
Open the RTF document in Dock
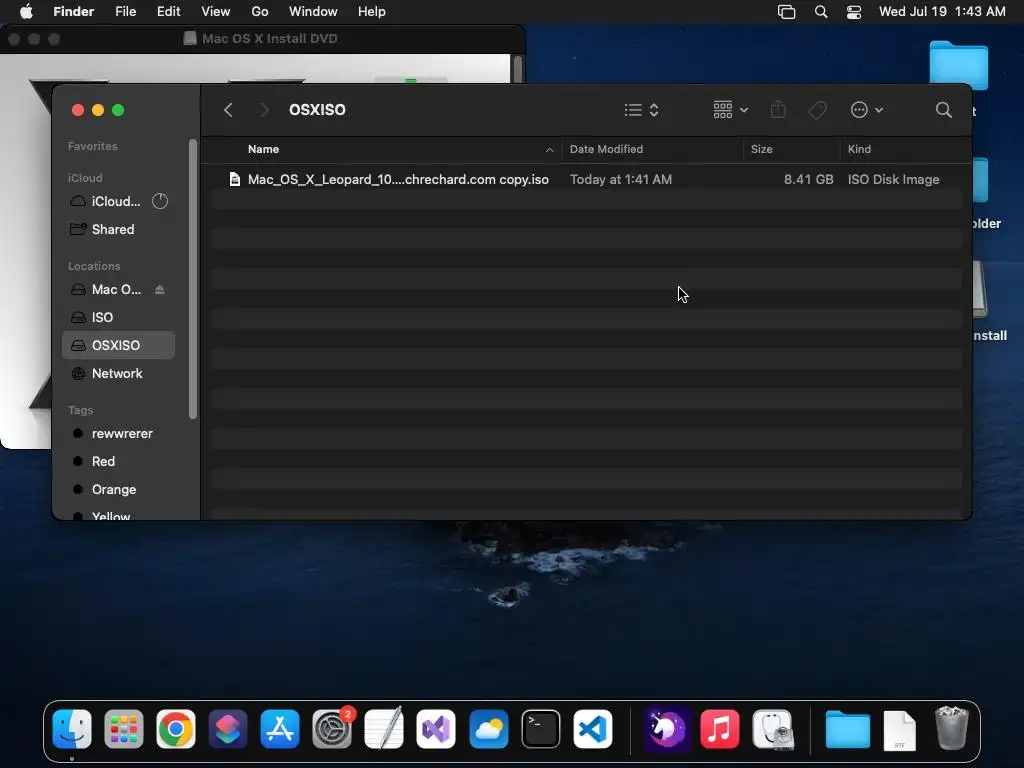pyautogui.click(x=899, y=730)
